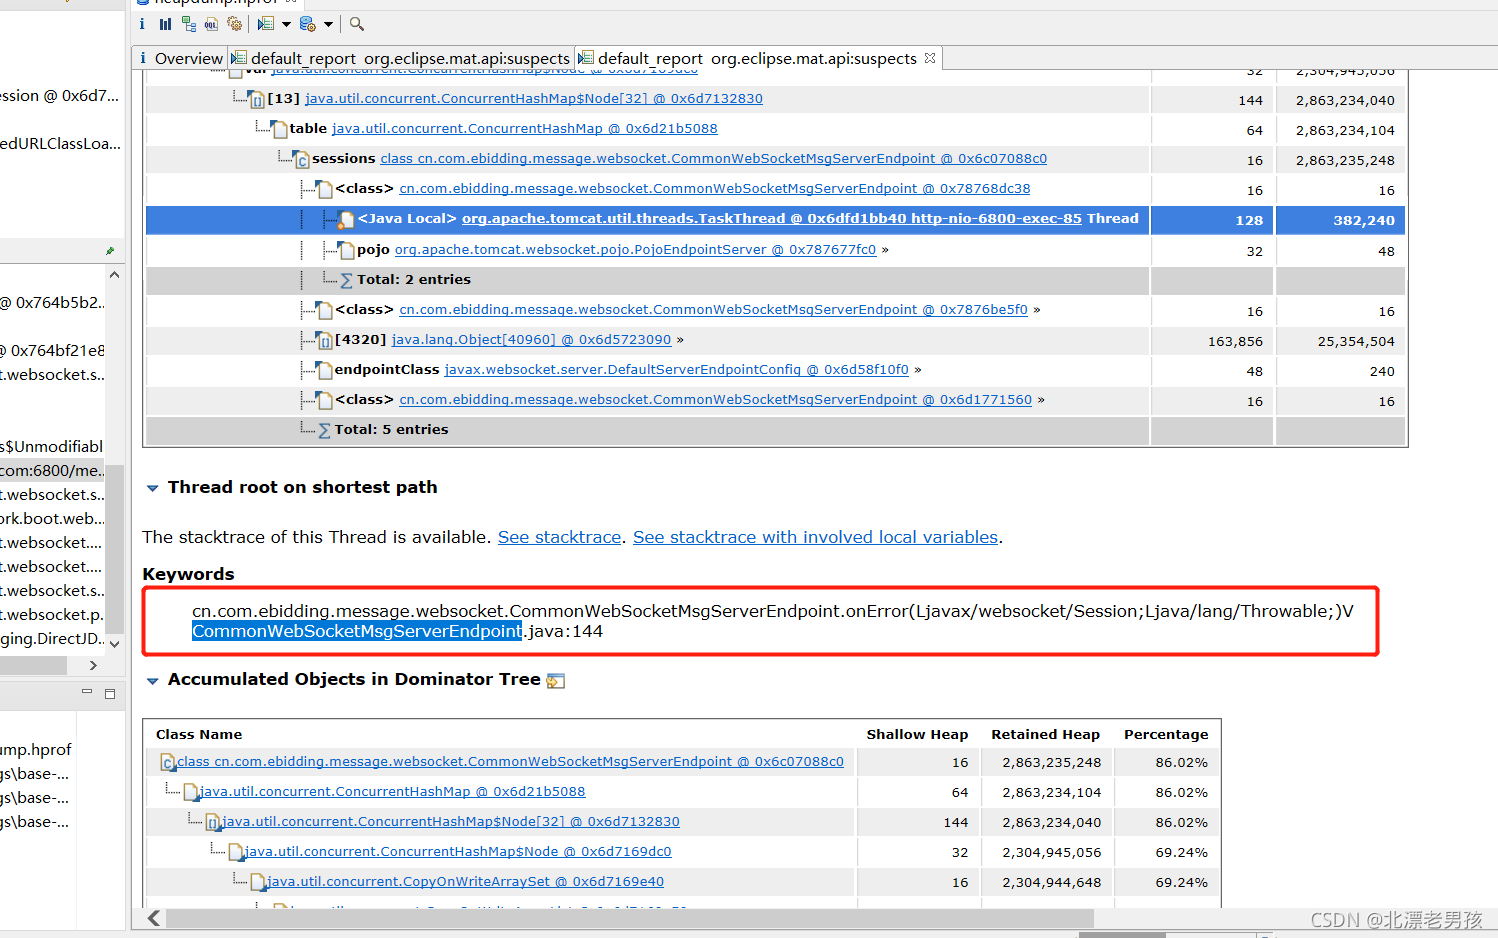The image size is (1498, 938).
Task: Click the array icon of the [4320] row
Action: [324, 340]
